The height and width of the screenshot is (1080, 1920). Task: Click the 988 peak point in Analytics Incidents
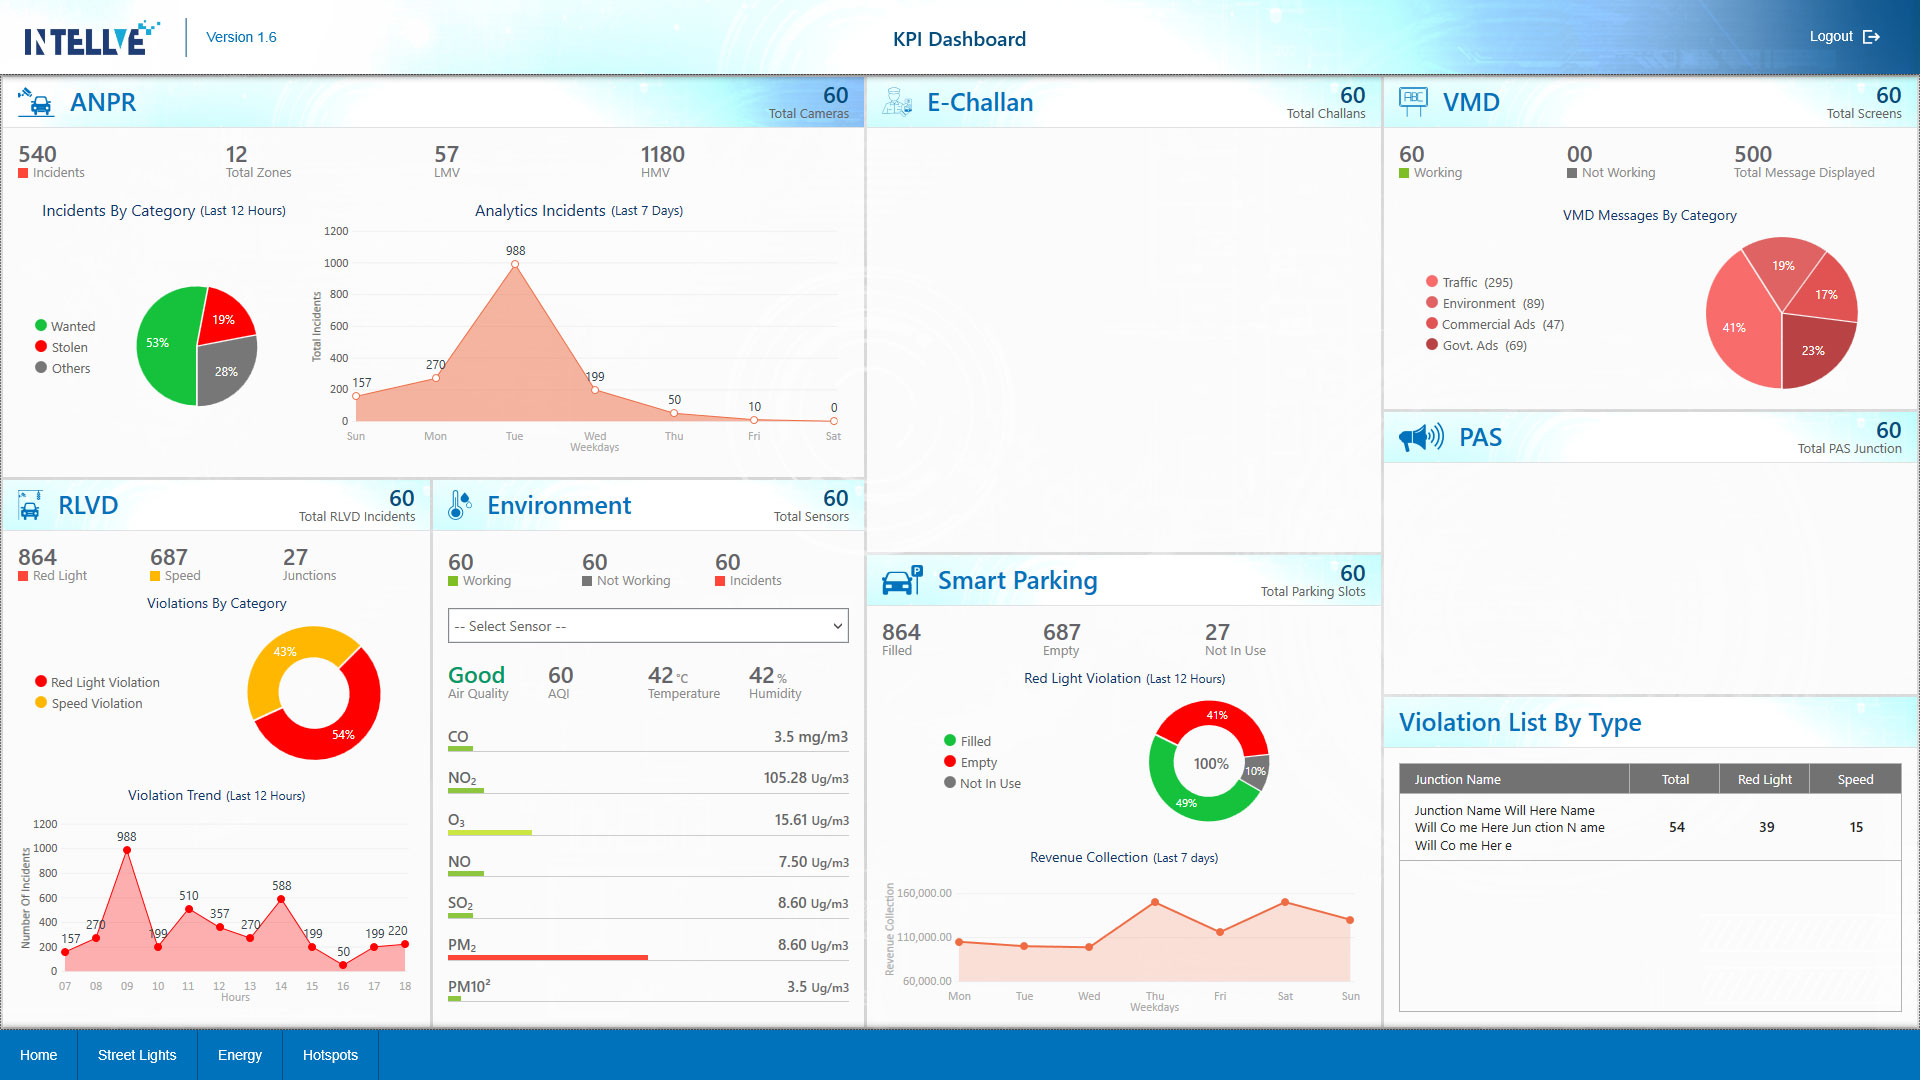pos(515,264)
